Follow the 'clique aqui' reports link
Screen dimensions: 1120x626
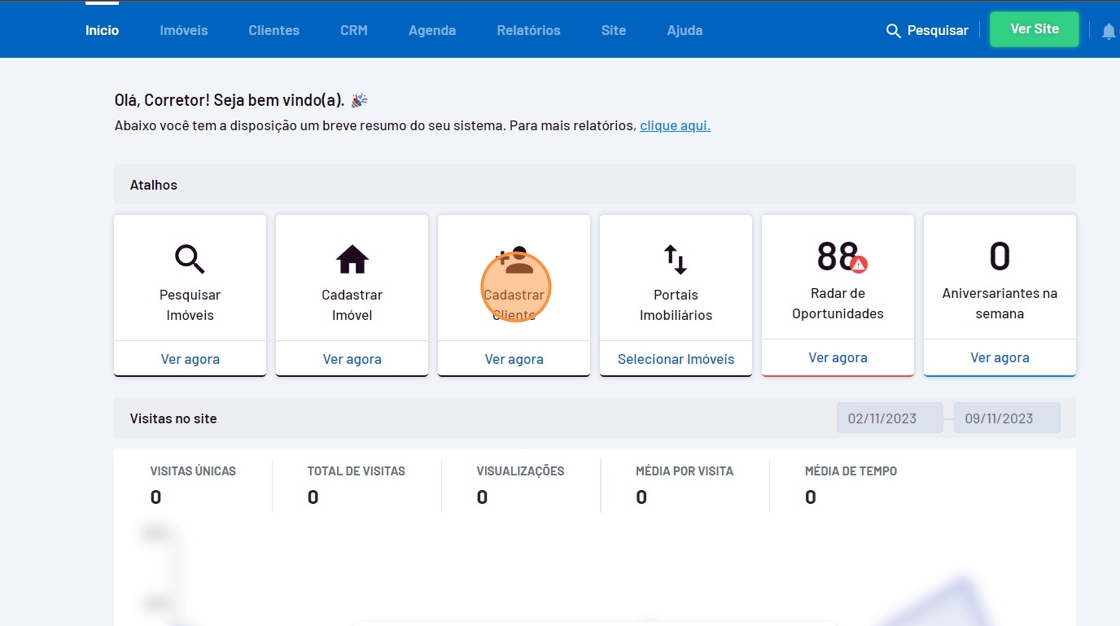675,126
